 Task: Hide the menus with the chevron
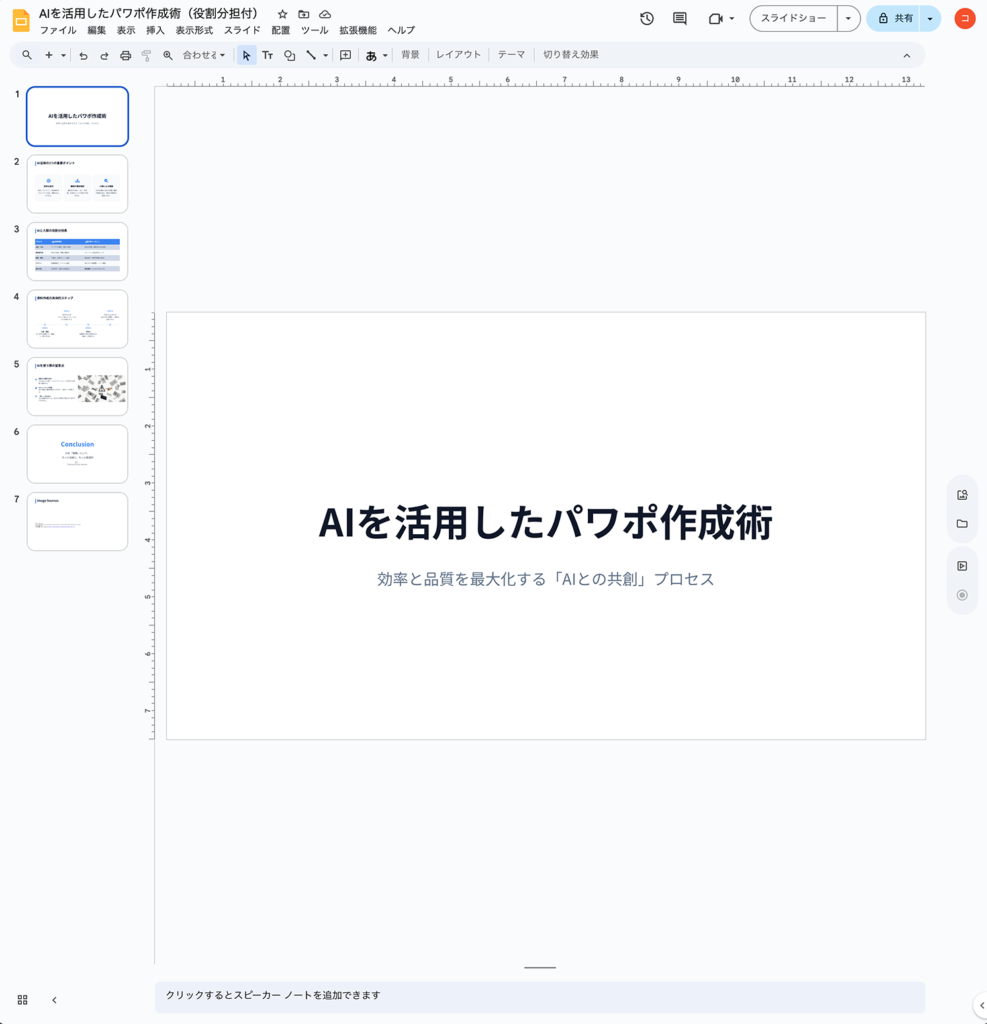pyautogui.click(x=907, y=55)
